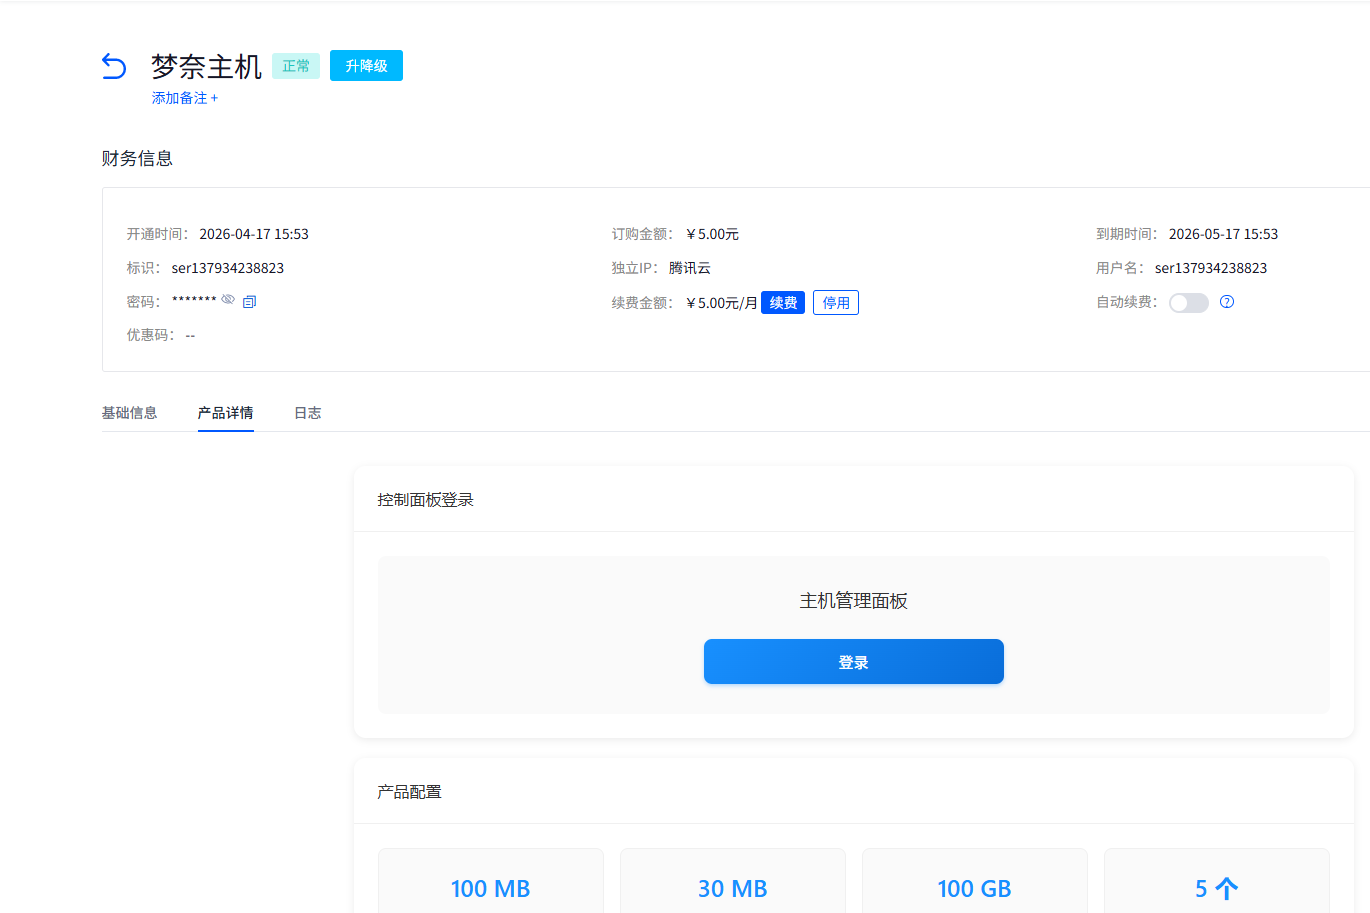
Task: Select the 100 GB configuration card
Action: point(974,888)
